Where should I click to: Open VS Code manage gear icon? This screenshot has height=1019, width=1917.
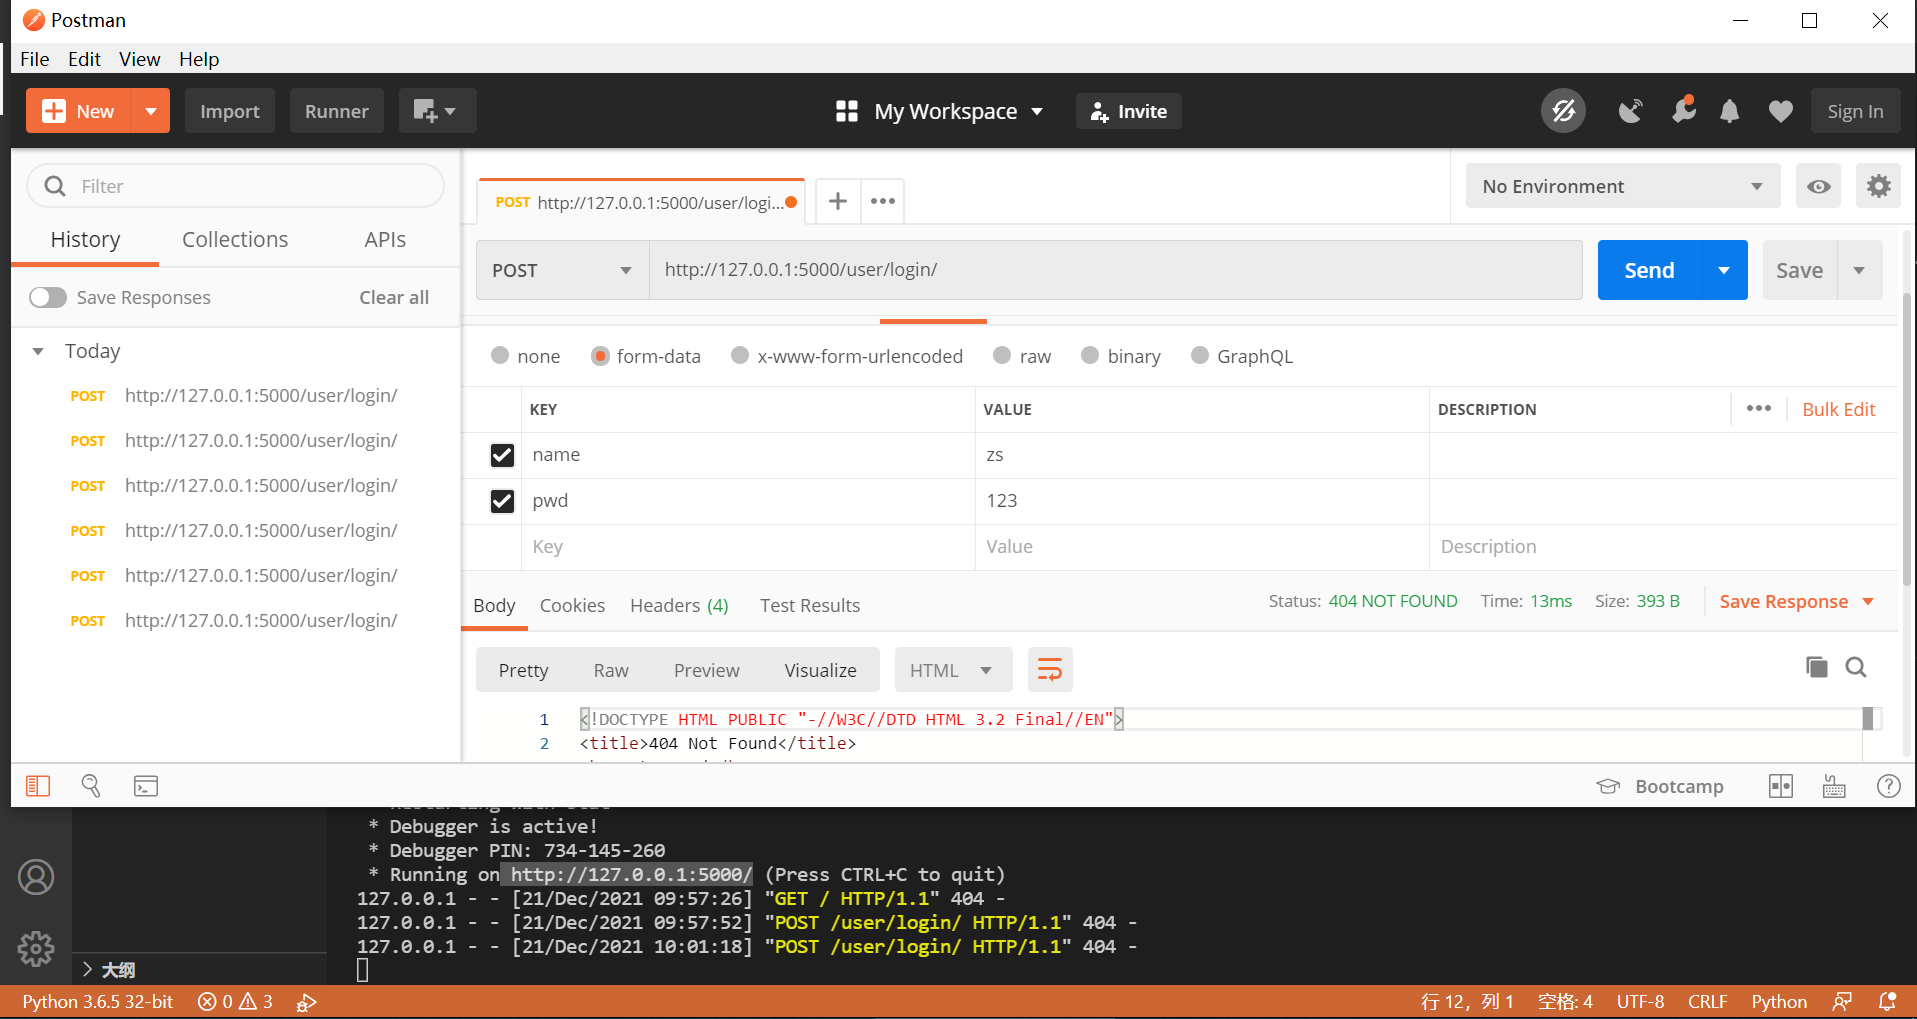click(36, 948)
